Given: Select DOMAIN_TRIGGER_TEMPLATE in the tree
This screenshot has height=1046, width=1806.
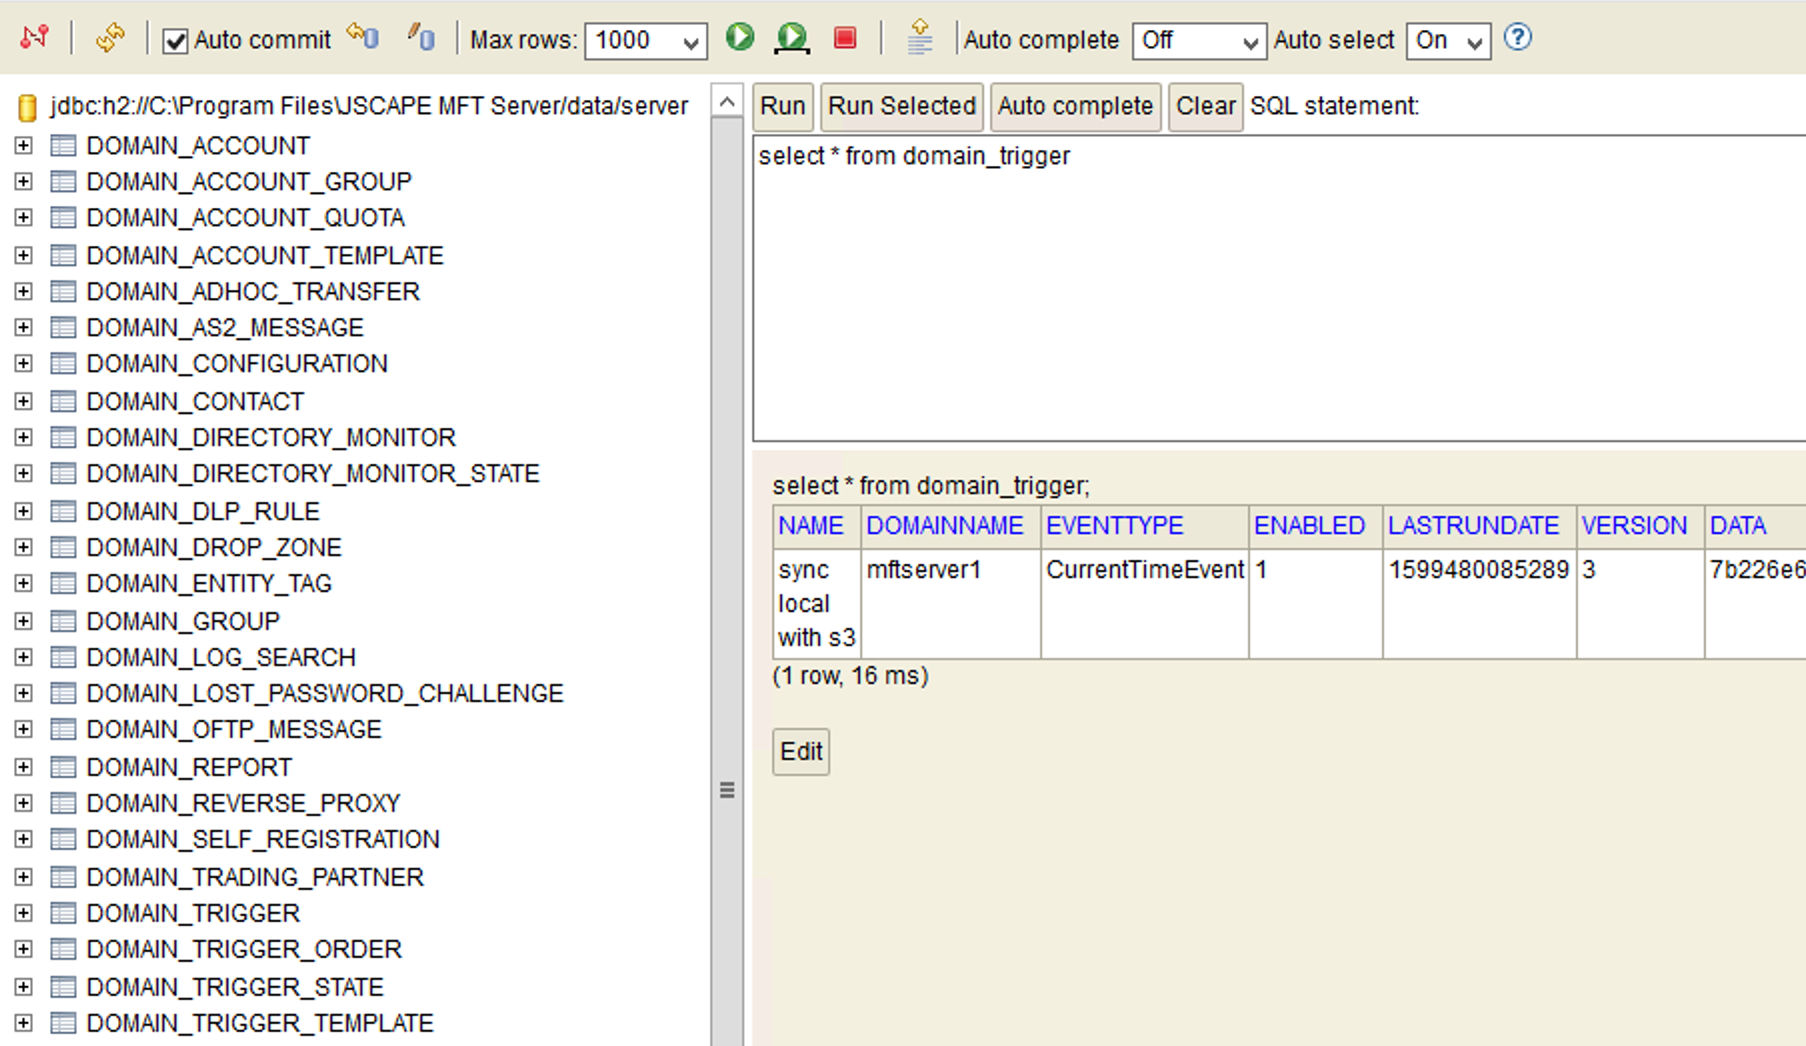Looking at the screenshot, I should 260,1024.
